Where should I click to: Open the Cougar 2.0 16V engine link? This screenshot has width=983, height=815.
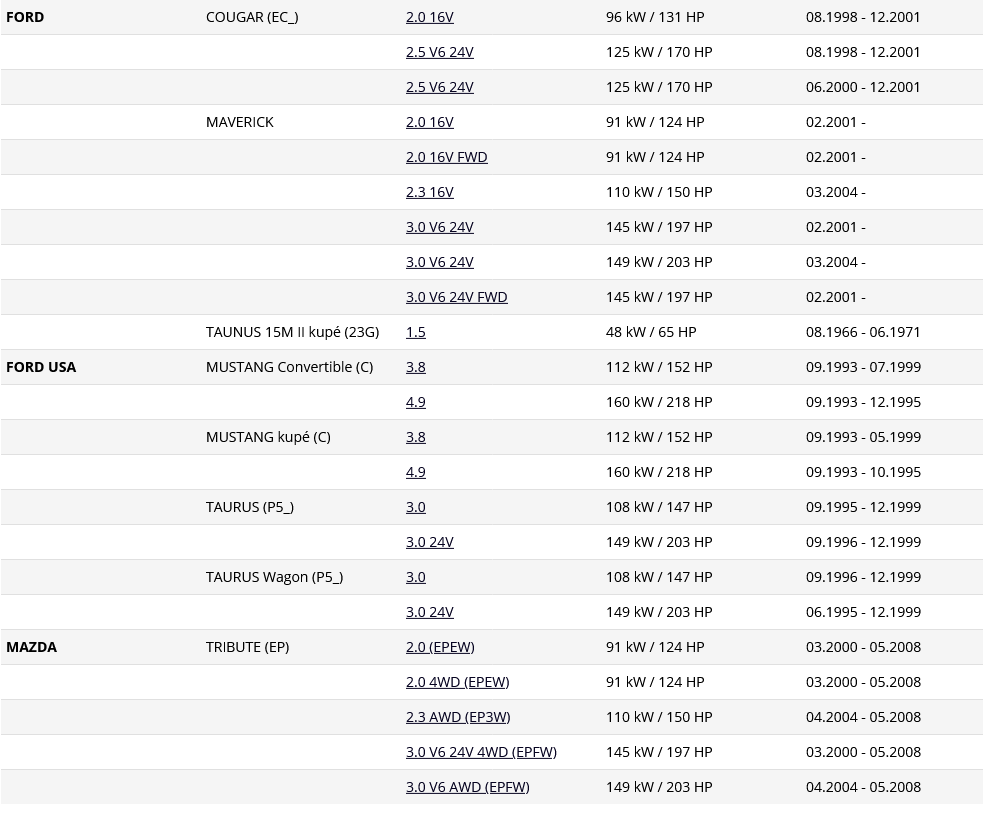tap(429, 17)
